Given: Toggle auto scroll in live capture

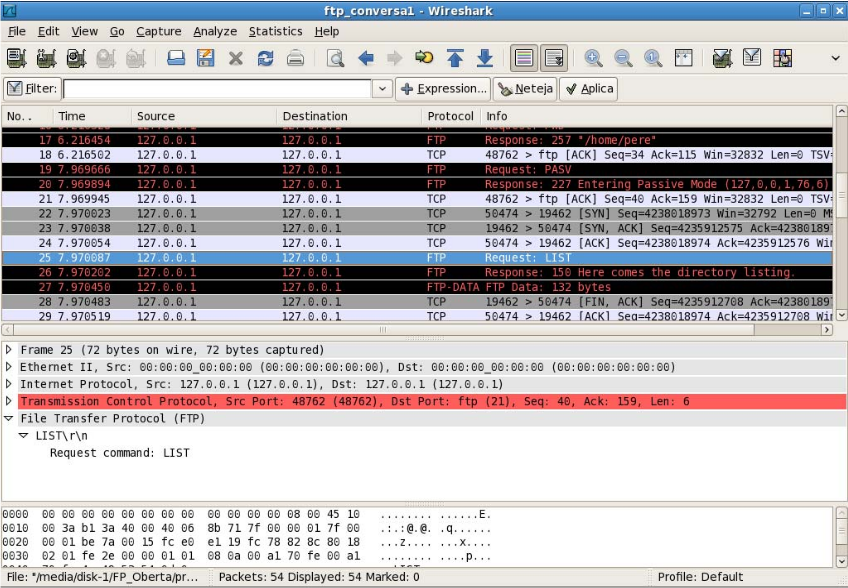Looking at the screenshot, I should [554, 58].
